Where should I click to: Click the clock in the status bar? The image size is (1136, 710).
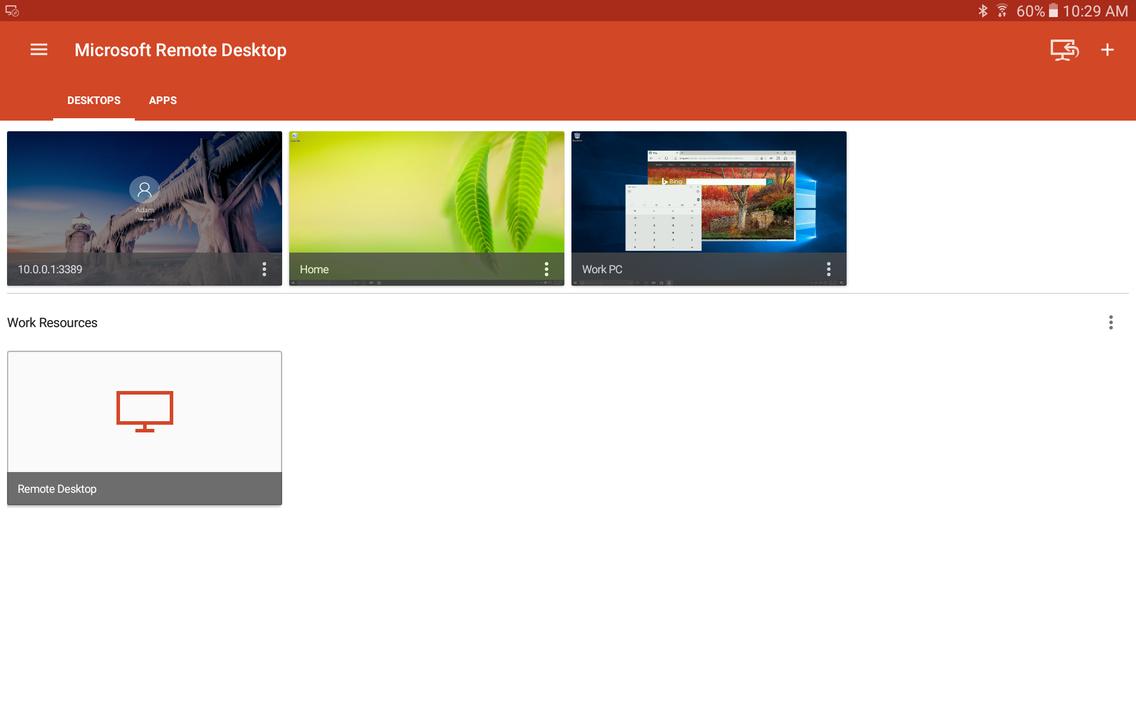click(1095, 11)
